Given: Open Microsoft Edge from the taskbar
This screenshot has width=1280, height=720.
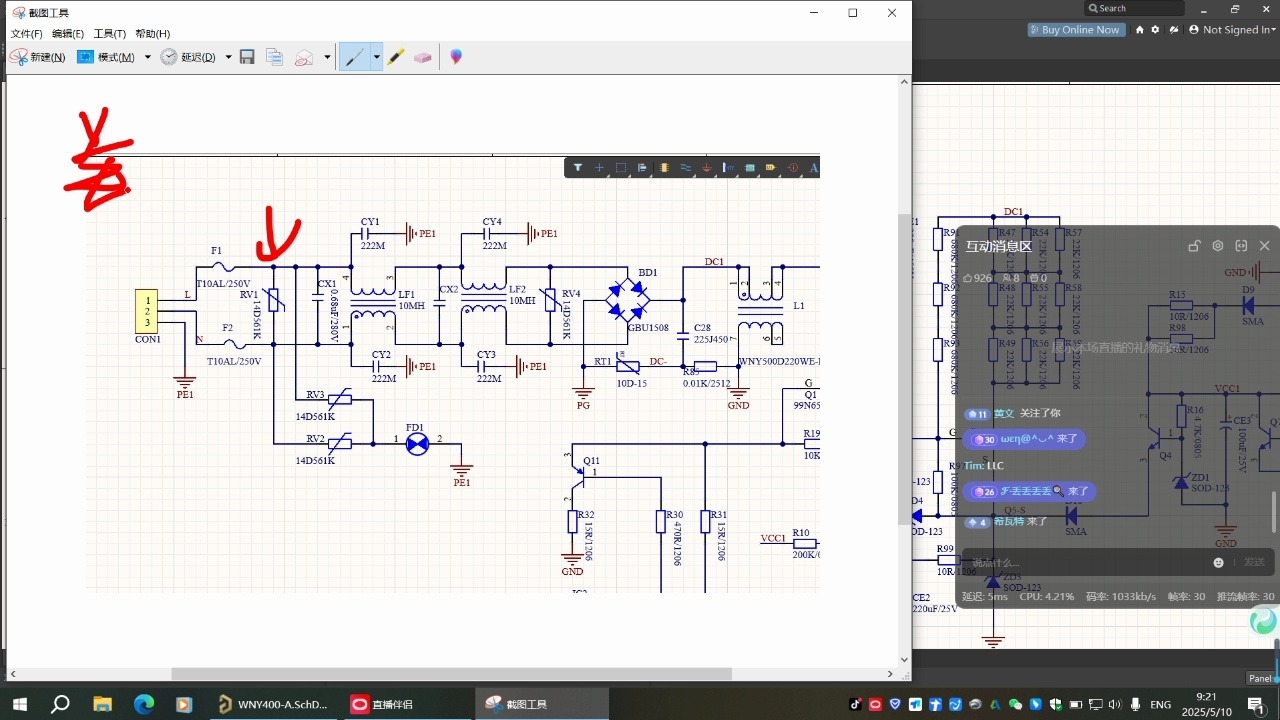Looking at the screenshot, I should click(x=142, y=704).
